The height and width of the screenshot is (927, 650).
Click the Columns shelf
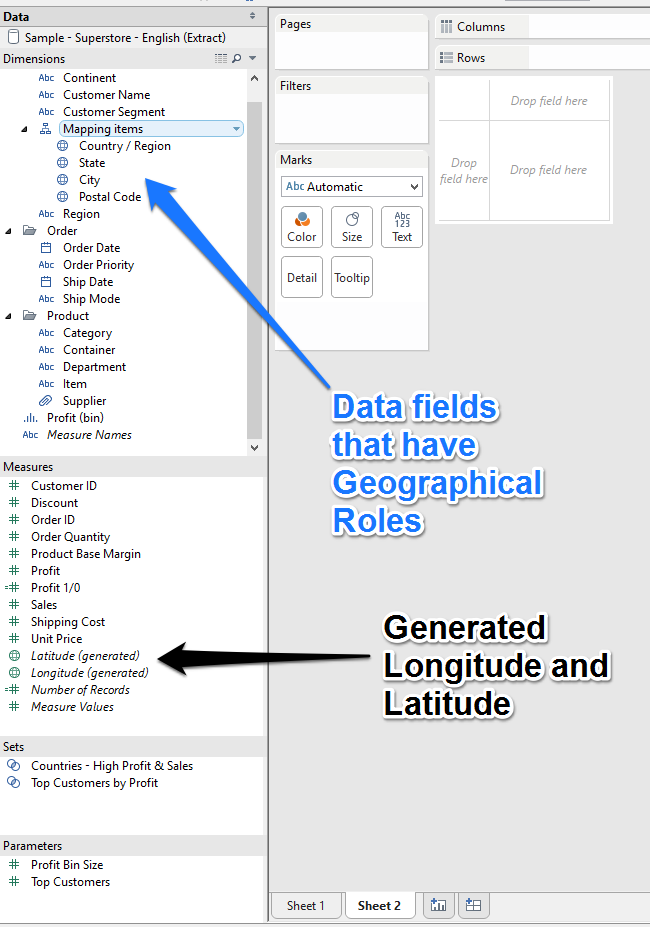click(x=542, y=27)
